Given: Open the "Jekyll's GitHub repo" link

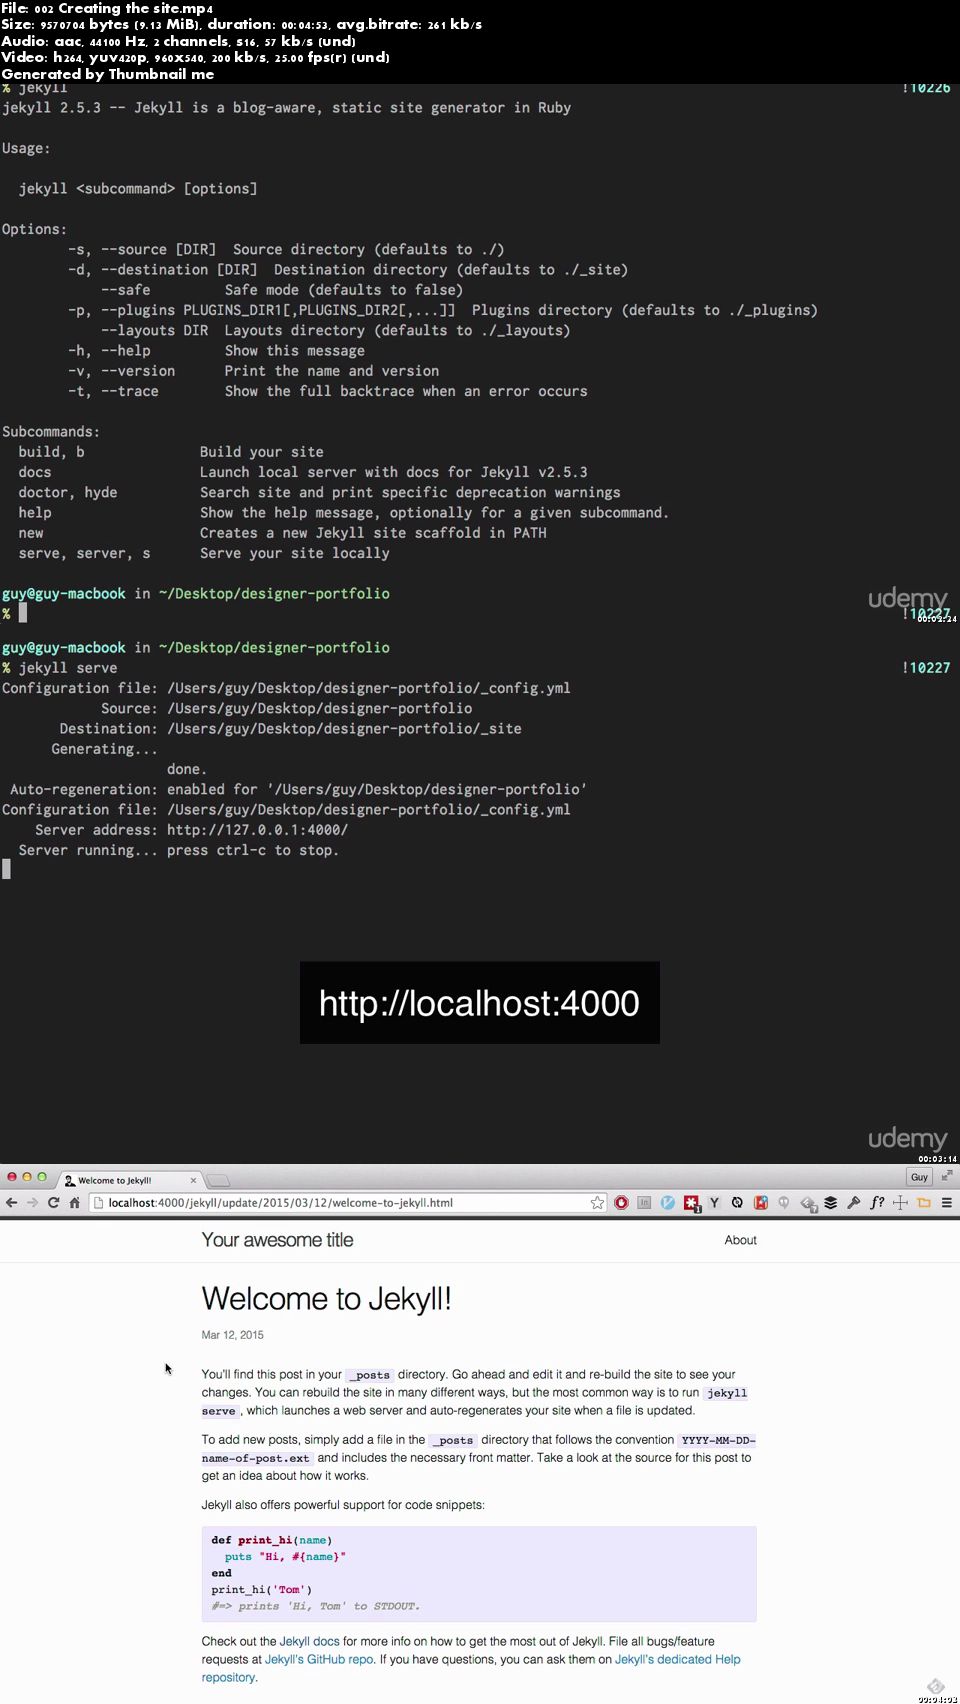Looking at the screenshot, I should pyautogui.click(x=319, y=1659).
